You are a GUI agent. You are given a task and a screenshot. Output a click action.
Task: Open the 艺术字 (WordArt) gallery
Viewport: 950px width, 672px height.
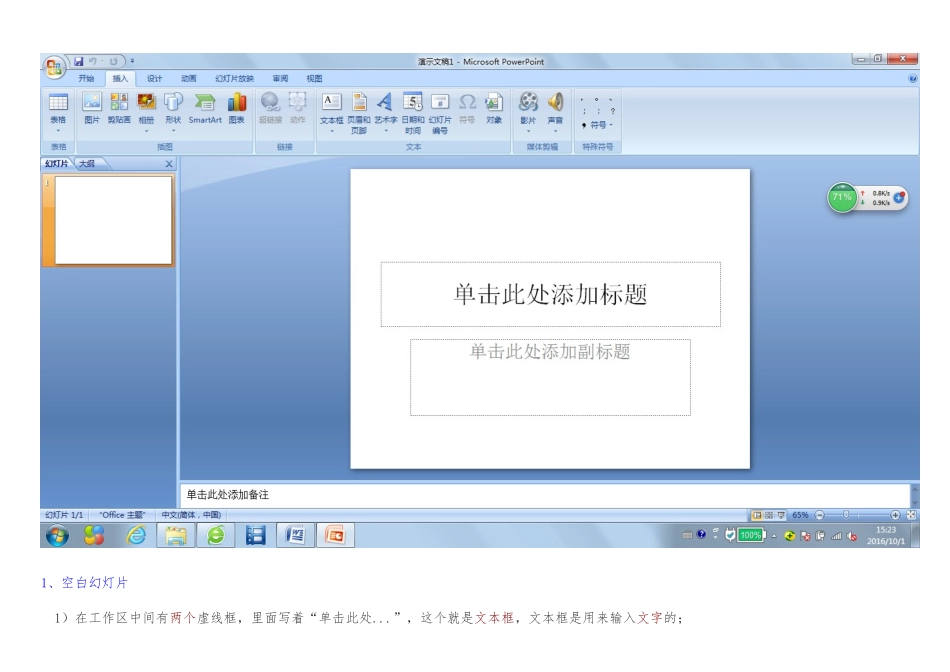point(385,113)
